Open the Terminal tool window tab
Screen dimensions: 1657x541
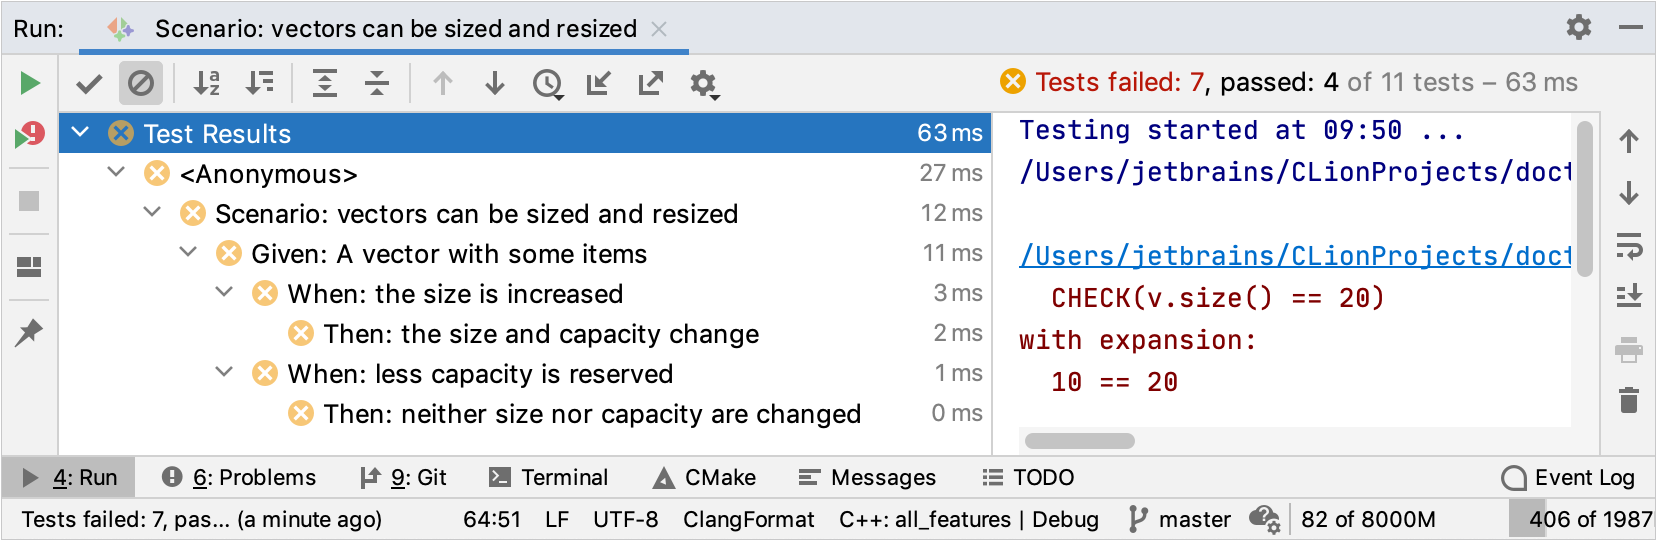pyautogui.click(x=549, y=478)
